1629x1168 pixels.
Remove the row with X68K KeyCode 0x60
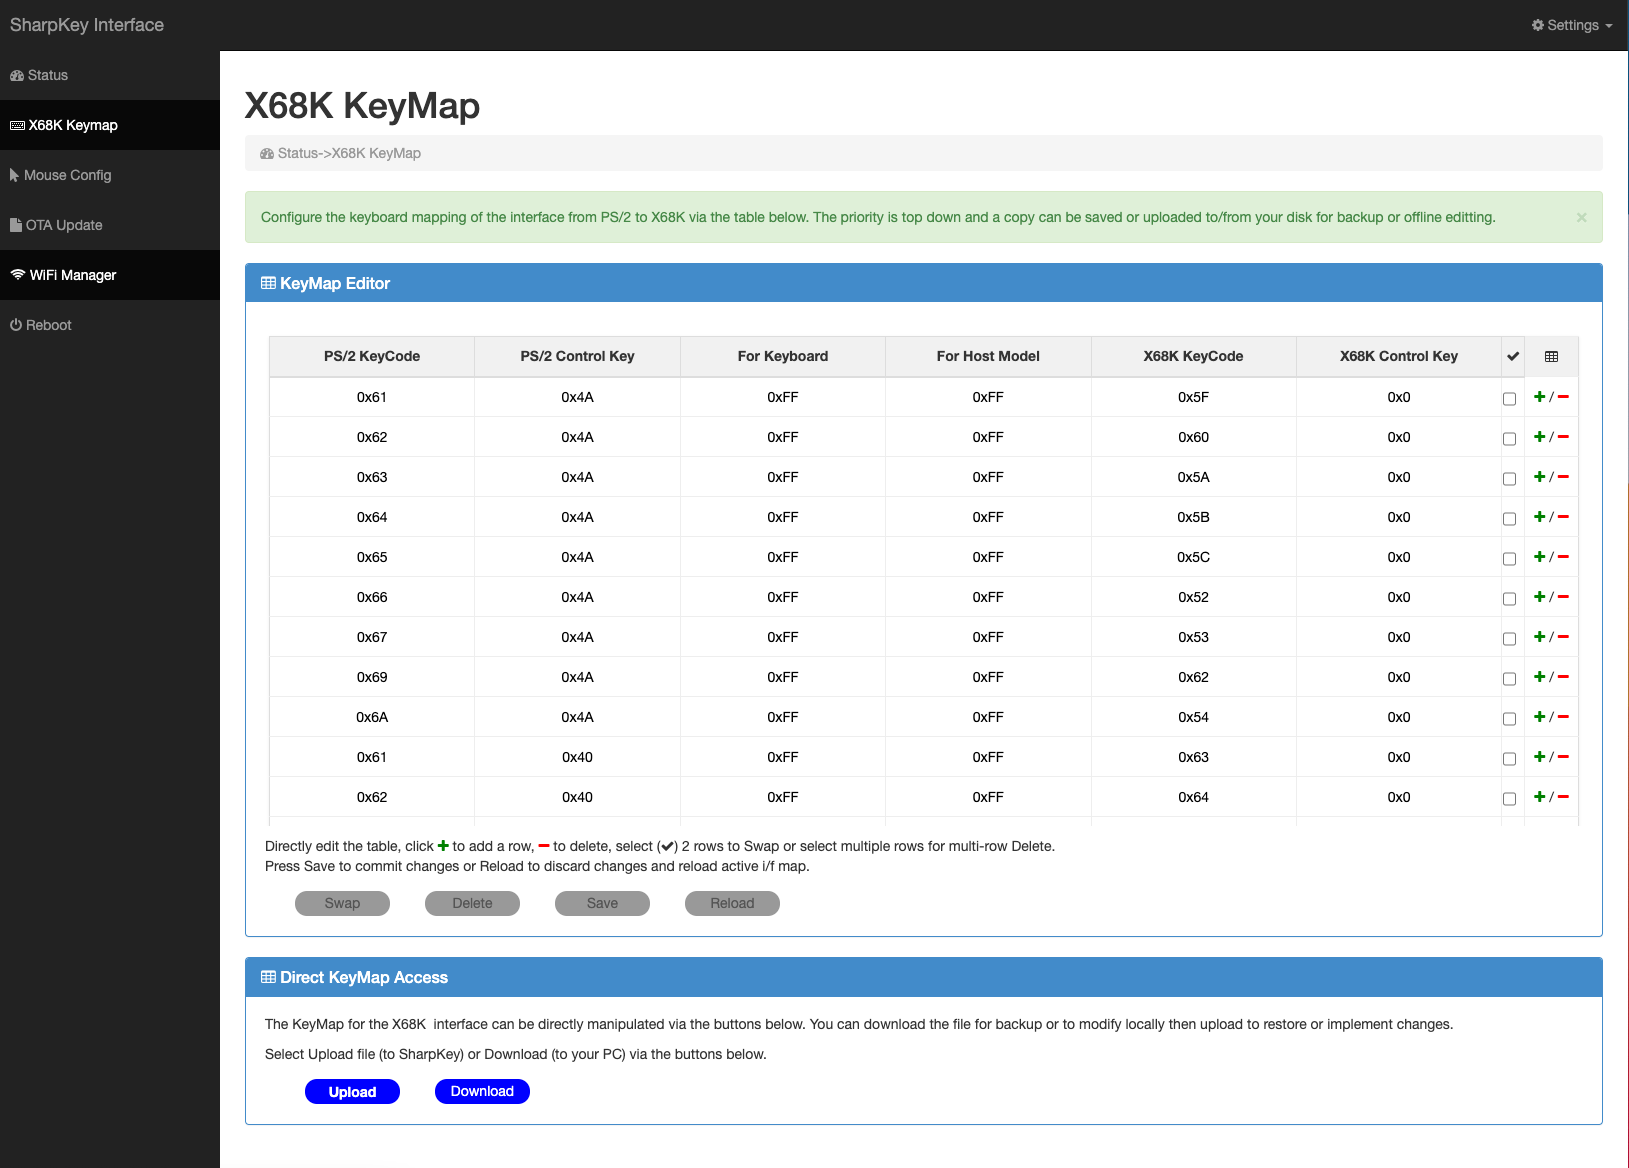(1563, 437)
